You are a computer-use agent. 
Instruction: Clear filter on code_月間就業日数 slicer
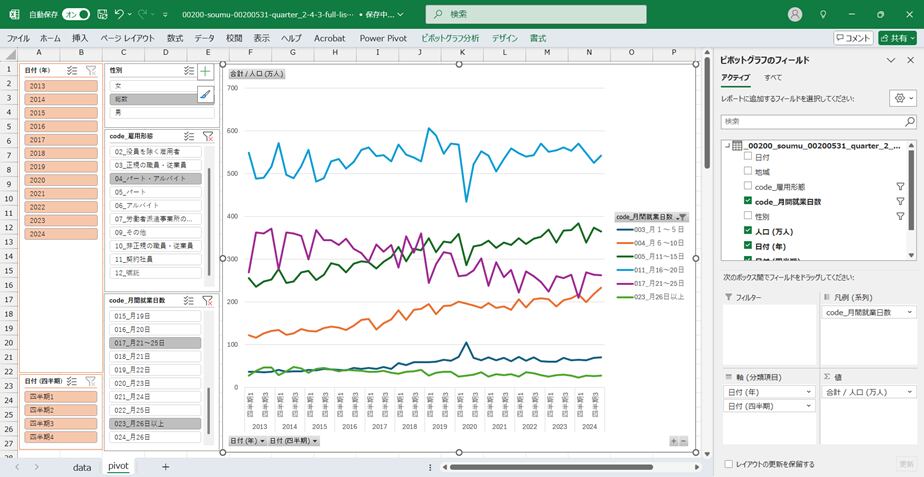point(208,300)
